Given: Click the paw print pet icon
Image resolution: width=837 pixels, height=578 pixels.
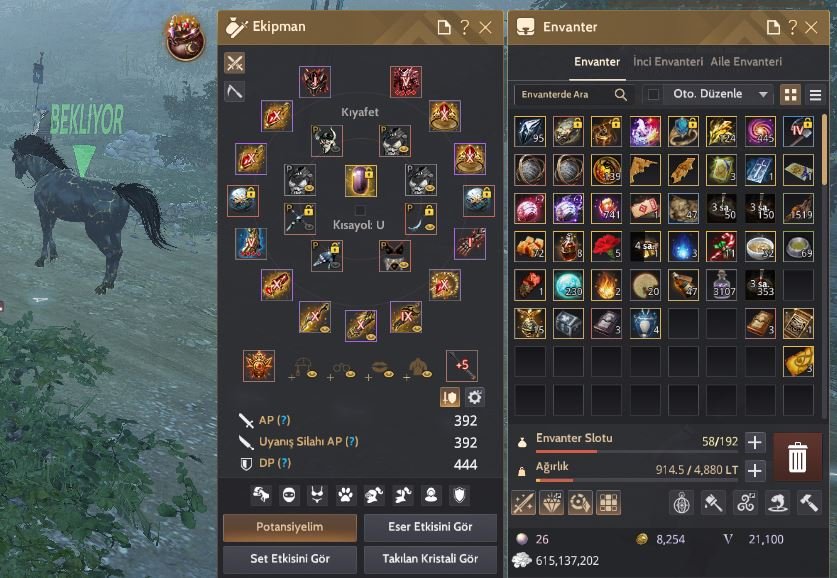Looking at the screenshot, I should (345, 496).
